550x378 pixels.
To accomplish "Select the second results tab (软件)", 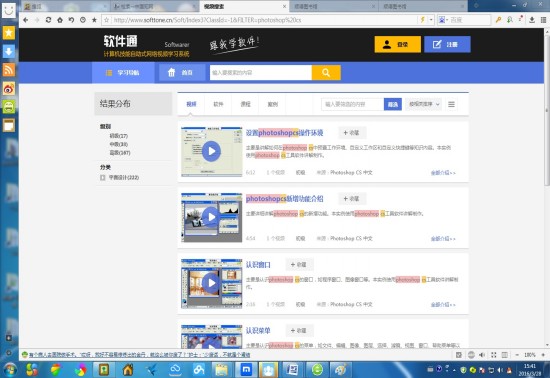I will coord(218,104).
